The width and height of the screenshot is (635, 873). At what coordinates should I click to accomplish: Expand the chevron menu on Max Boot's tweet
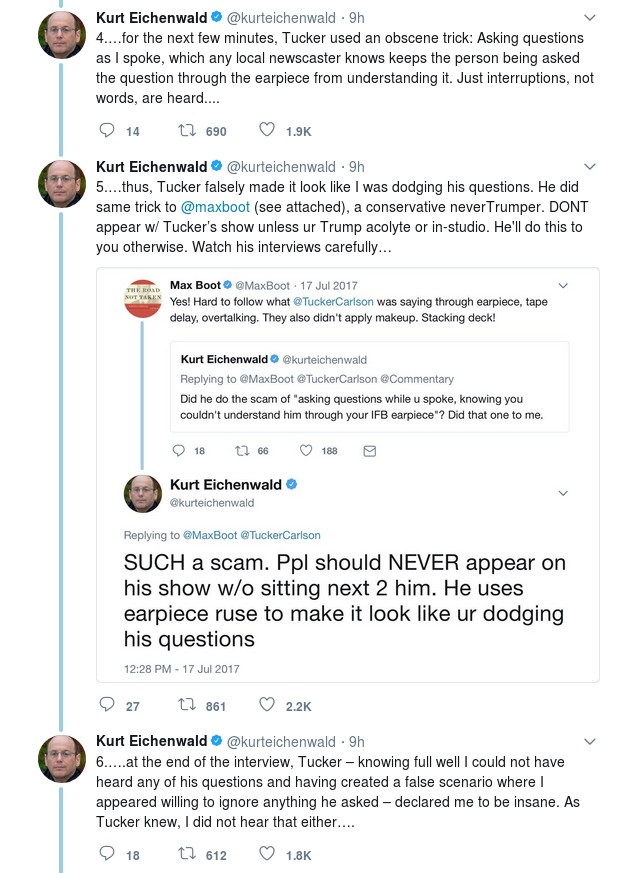(x=563, y=286)
